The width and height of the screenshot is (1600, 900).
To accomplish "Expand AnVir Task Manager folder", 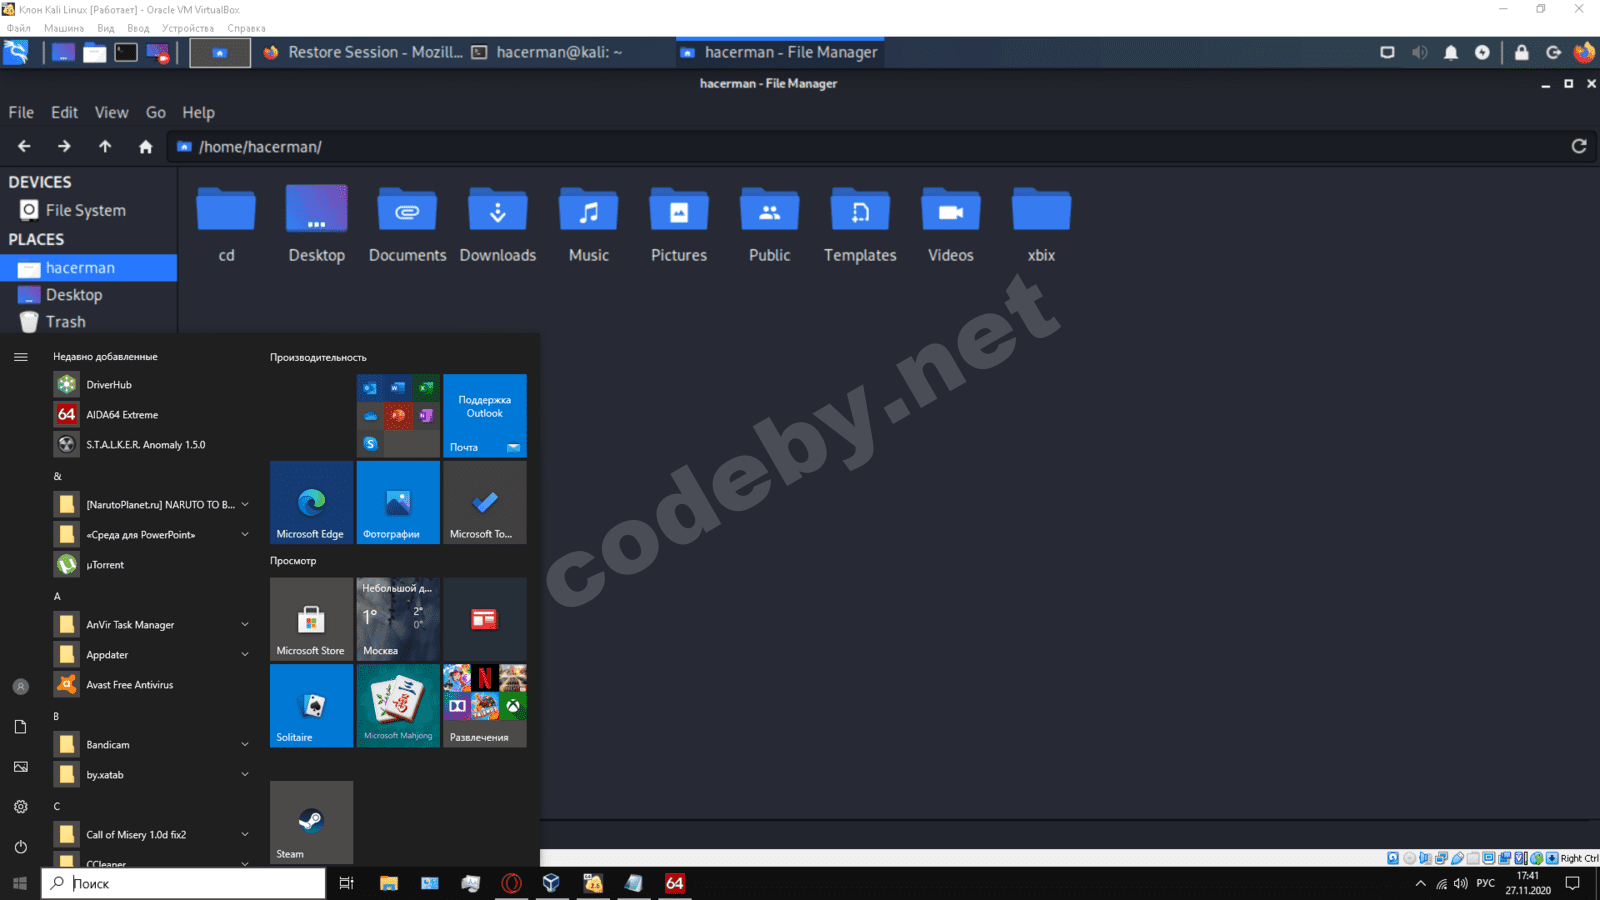I will pyautogui.click(x=245, y=625).
